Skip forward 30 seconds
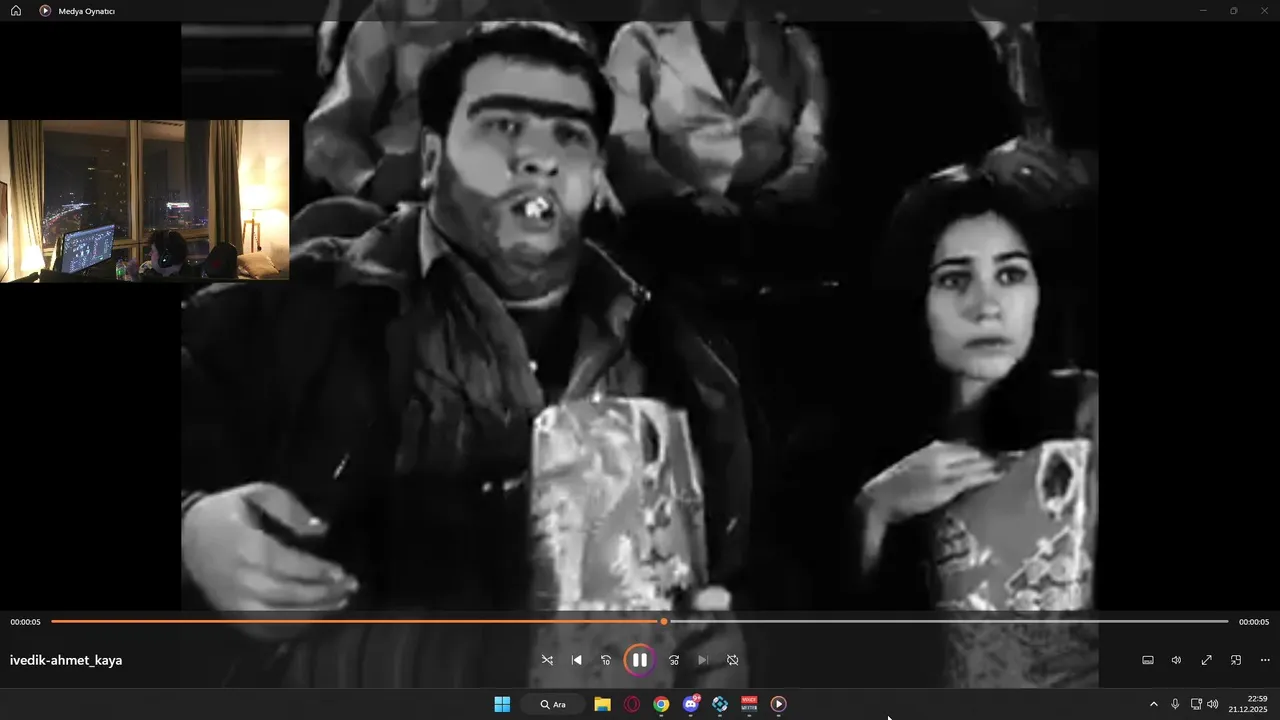The height and width of the screenshot is (720, 1280). click(674, 660)
